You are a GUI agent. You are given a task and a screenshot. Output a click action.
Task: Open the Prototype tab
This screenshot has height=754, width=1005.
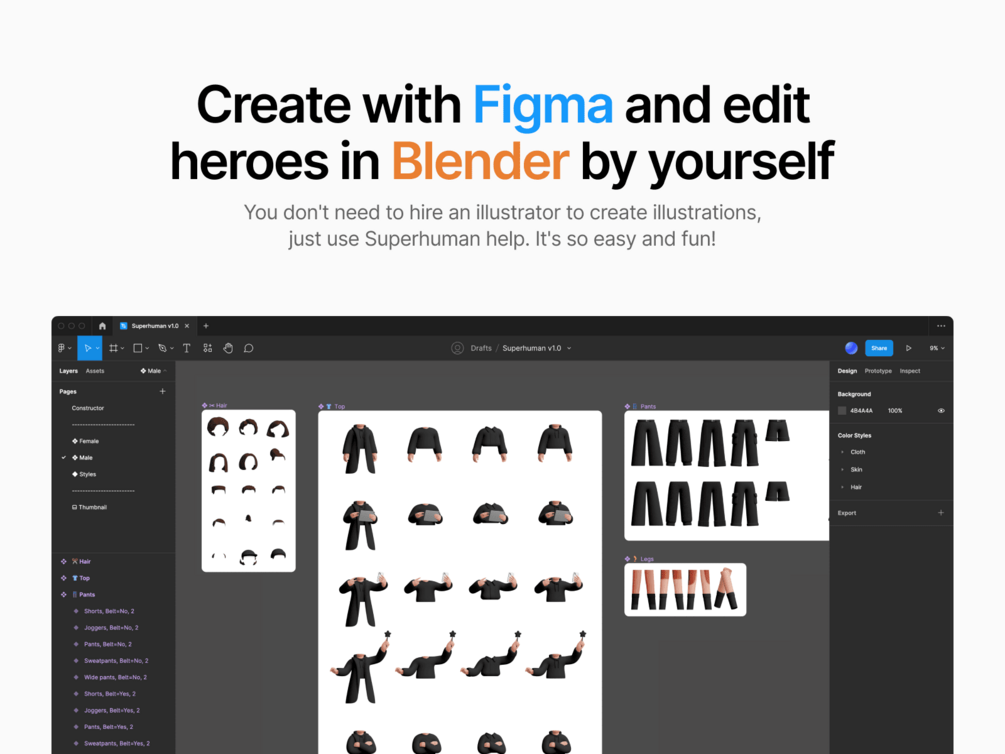click(878, 371)
